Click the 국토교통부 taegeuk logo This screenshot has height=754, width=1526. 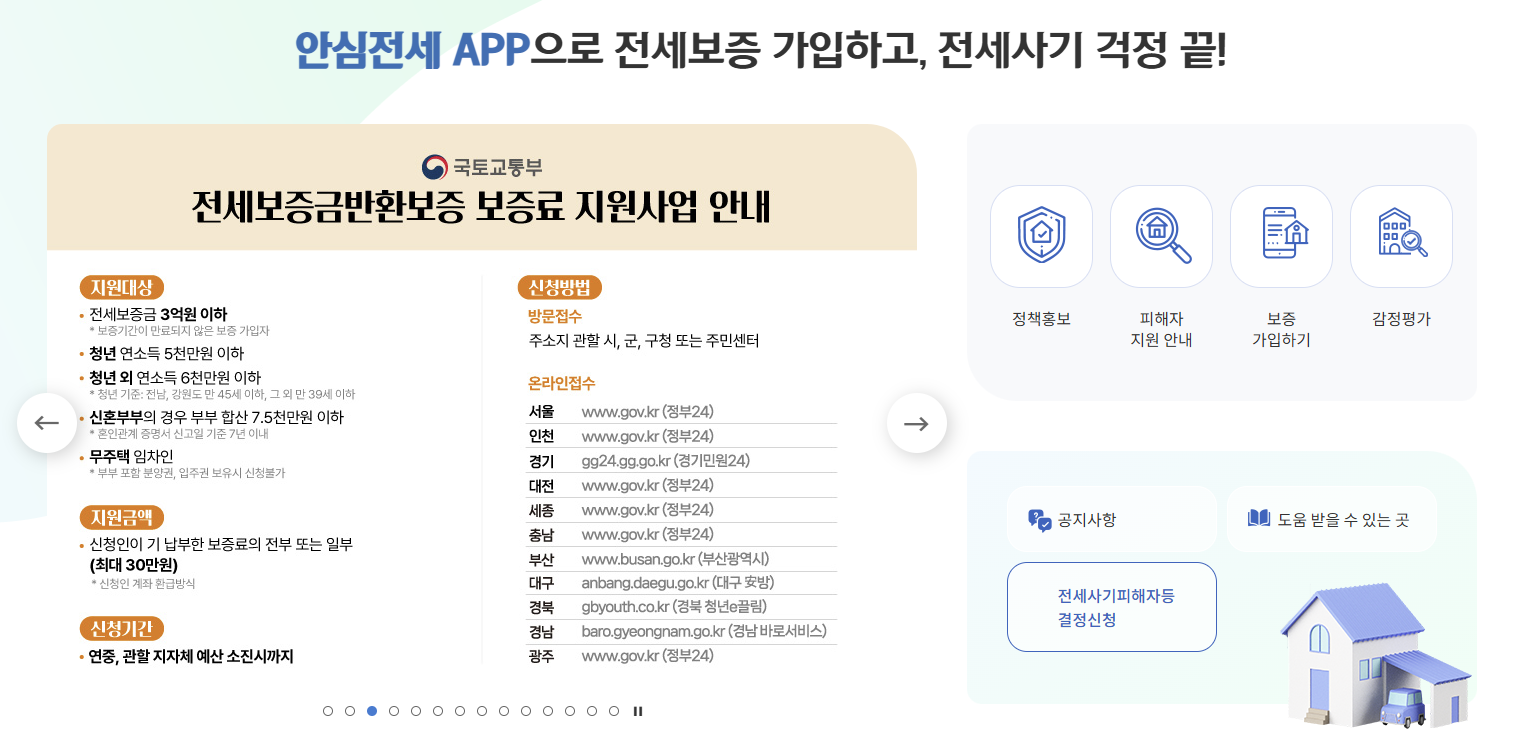point(434,167)
